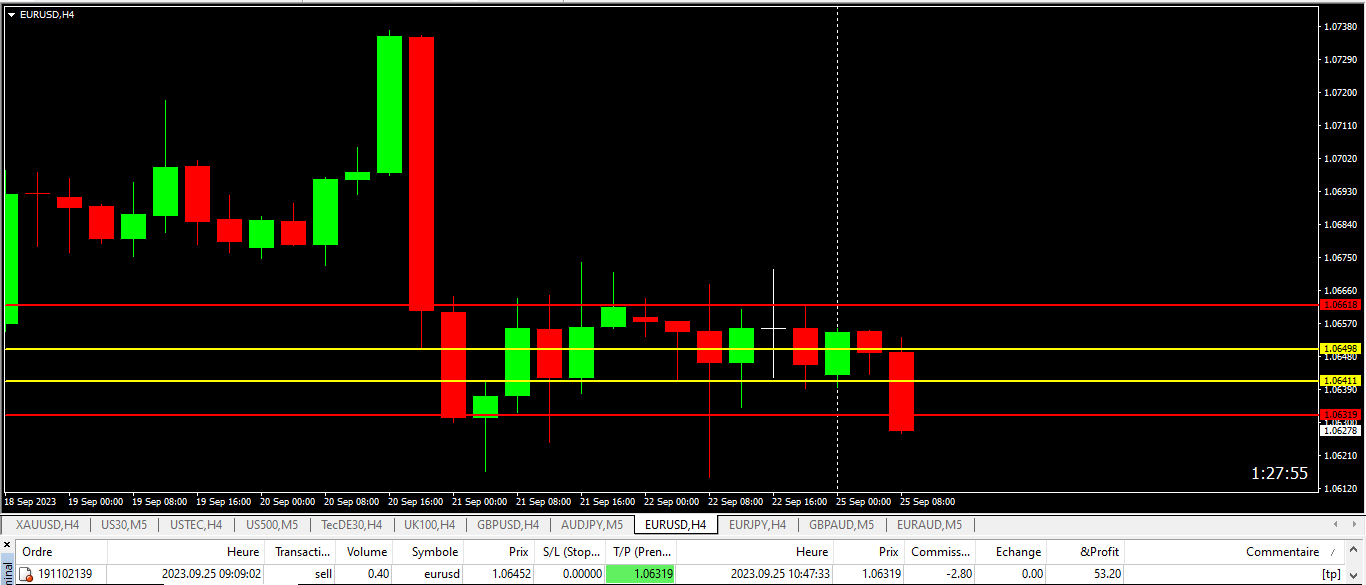
Task: Click the yellow 1.06411 price label
Action: tap(1341, 381)
